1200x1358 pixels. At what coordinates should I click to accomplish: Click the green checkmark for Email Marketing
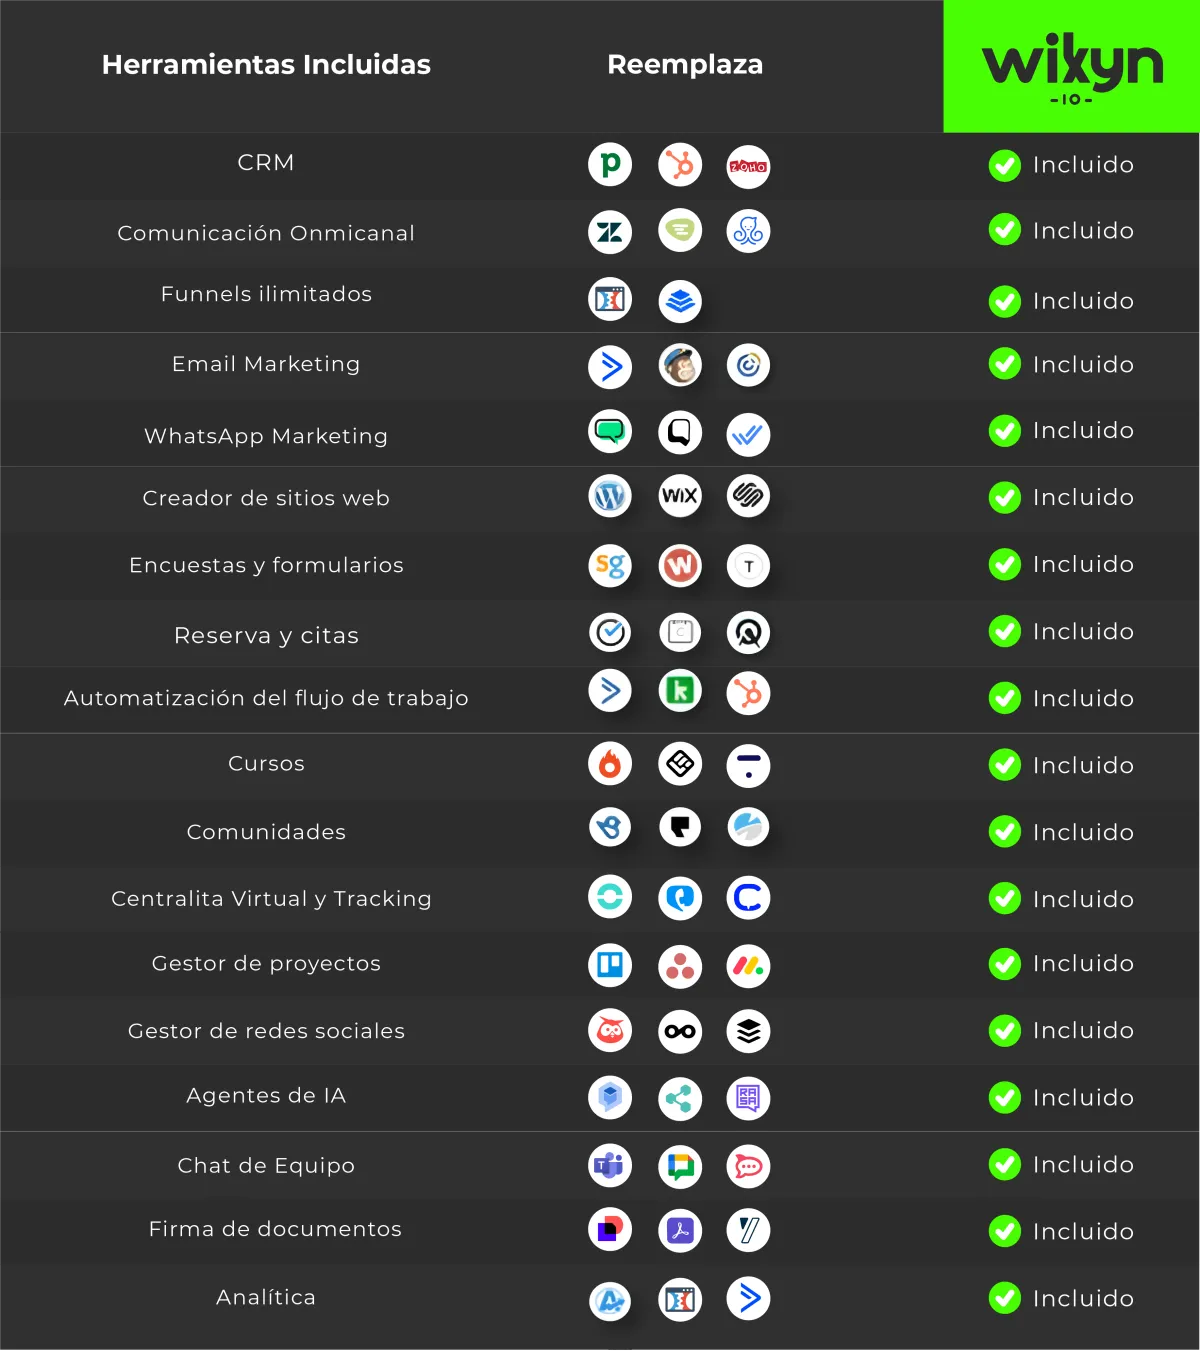(x=1004, y=364)
